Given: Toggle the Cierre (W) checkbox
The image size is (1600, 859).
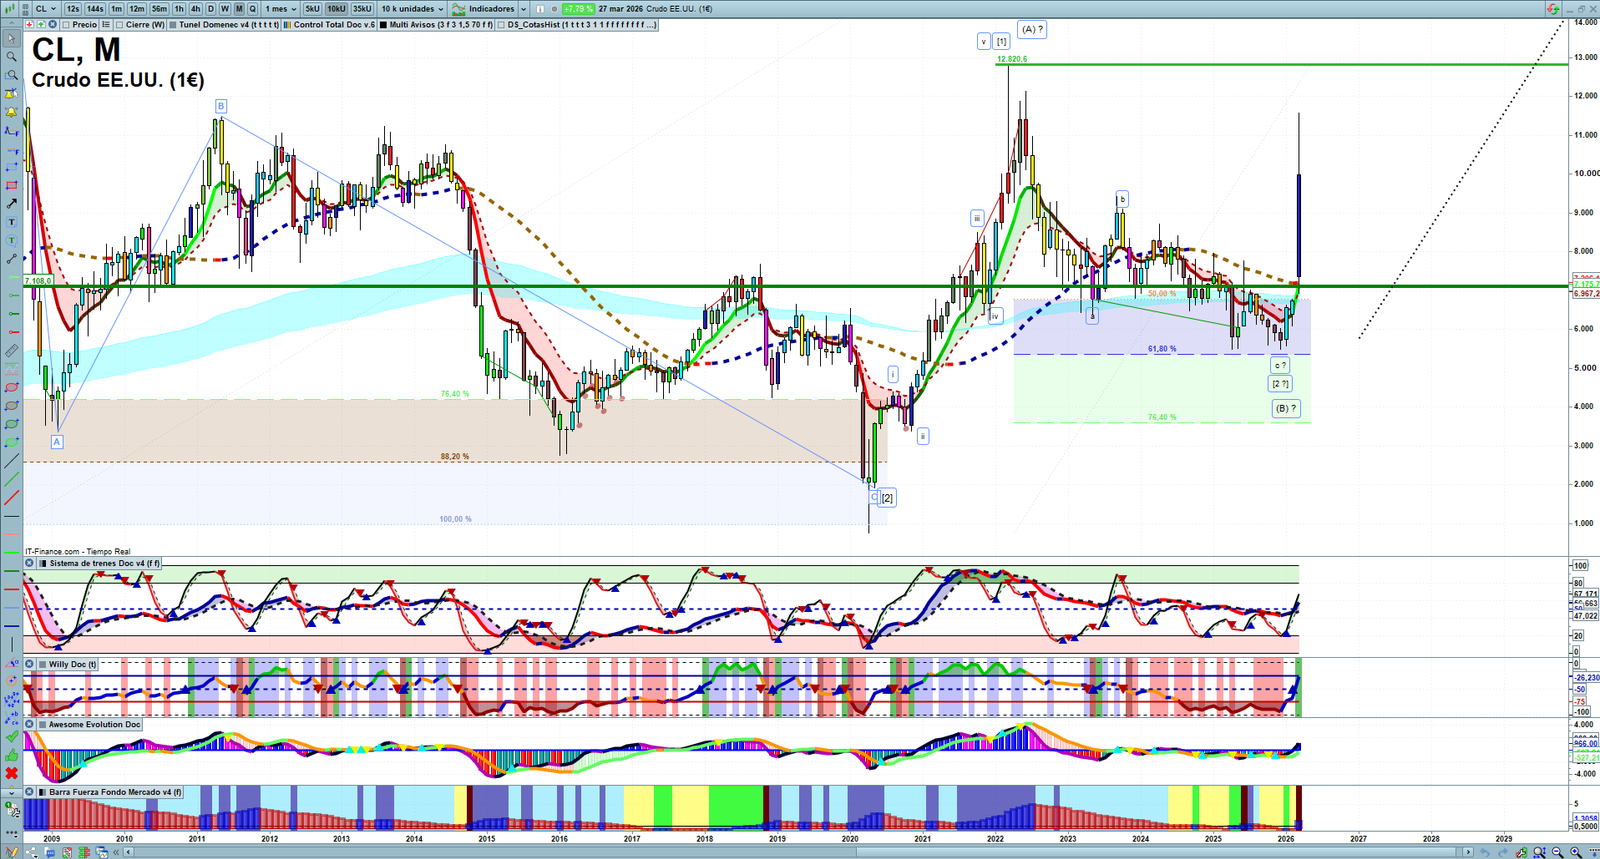Looking at the screenshot, I should tap(119, 24).
